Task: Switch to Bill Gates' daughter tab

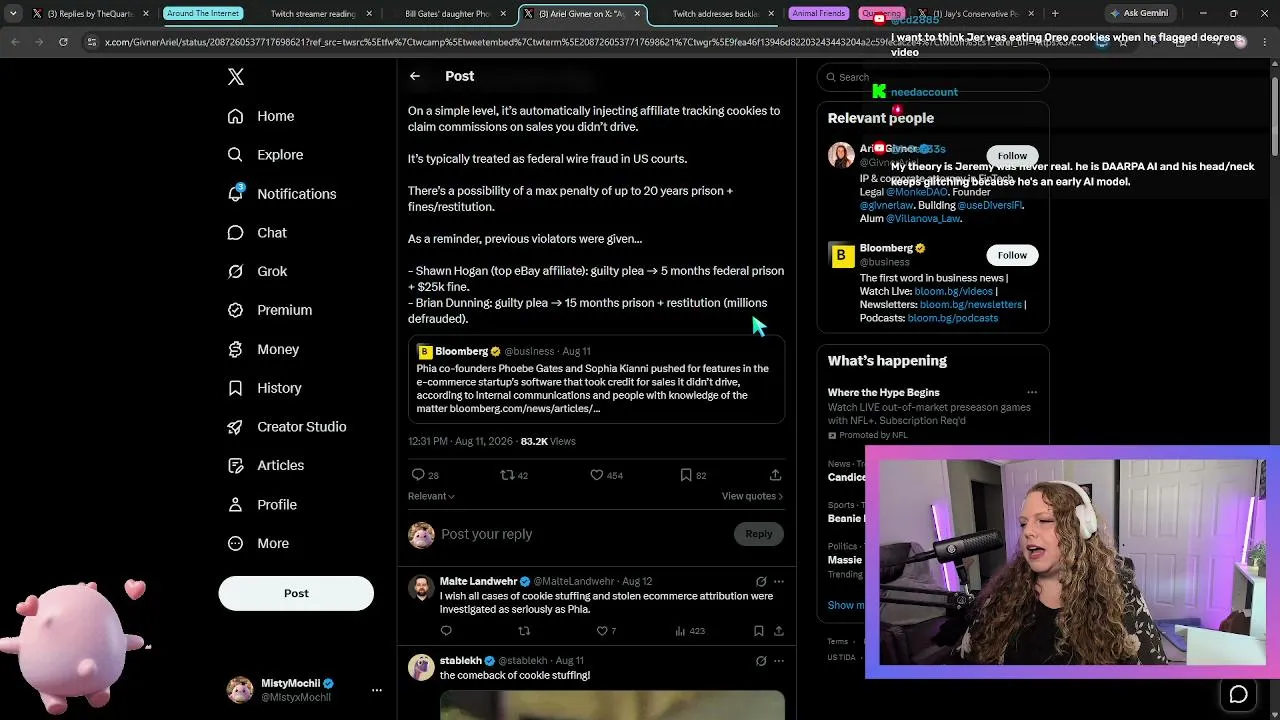Action: (446, 14)
